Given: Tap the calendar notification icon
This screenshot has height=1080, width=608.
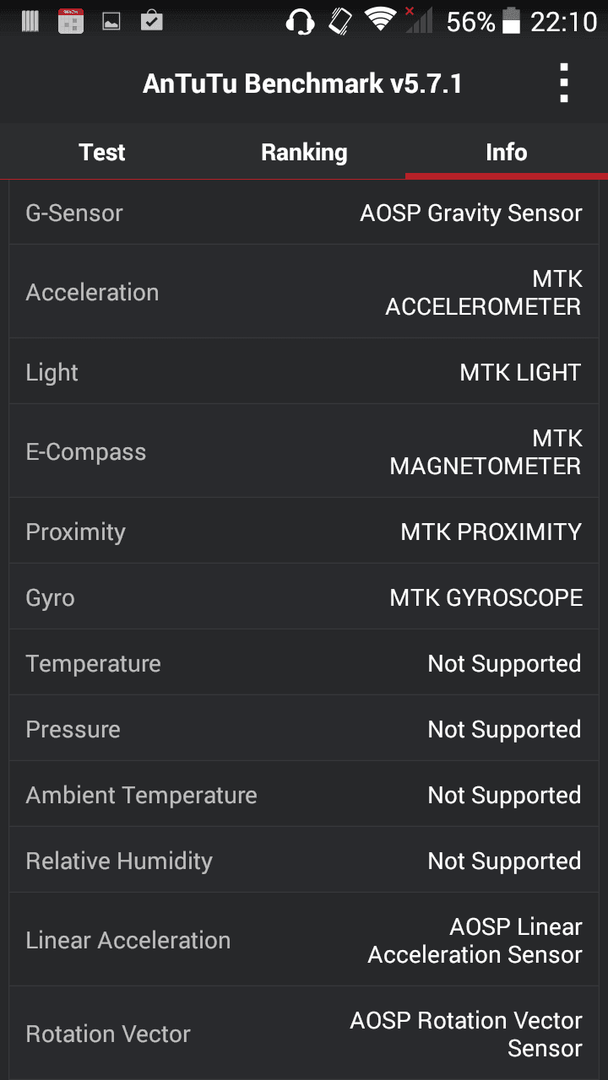Looking at the screenshot, I should (70, 21).
